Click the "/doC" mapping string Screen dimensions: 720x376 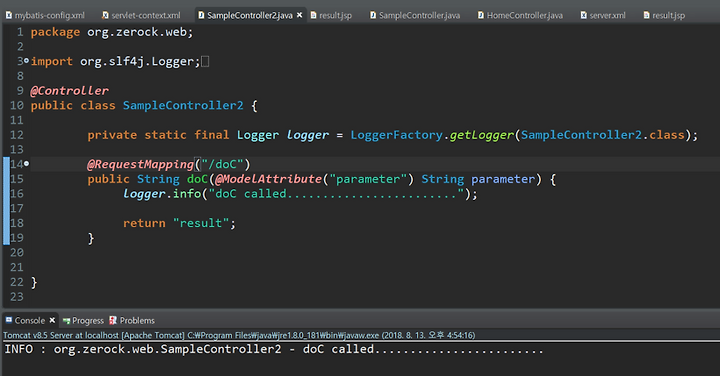(222, 164)
